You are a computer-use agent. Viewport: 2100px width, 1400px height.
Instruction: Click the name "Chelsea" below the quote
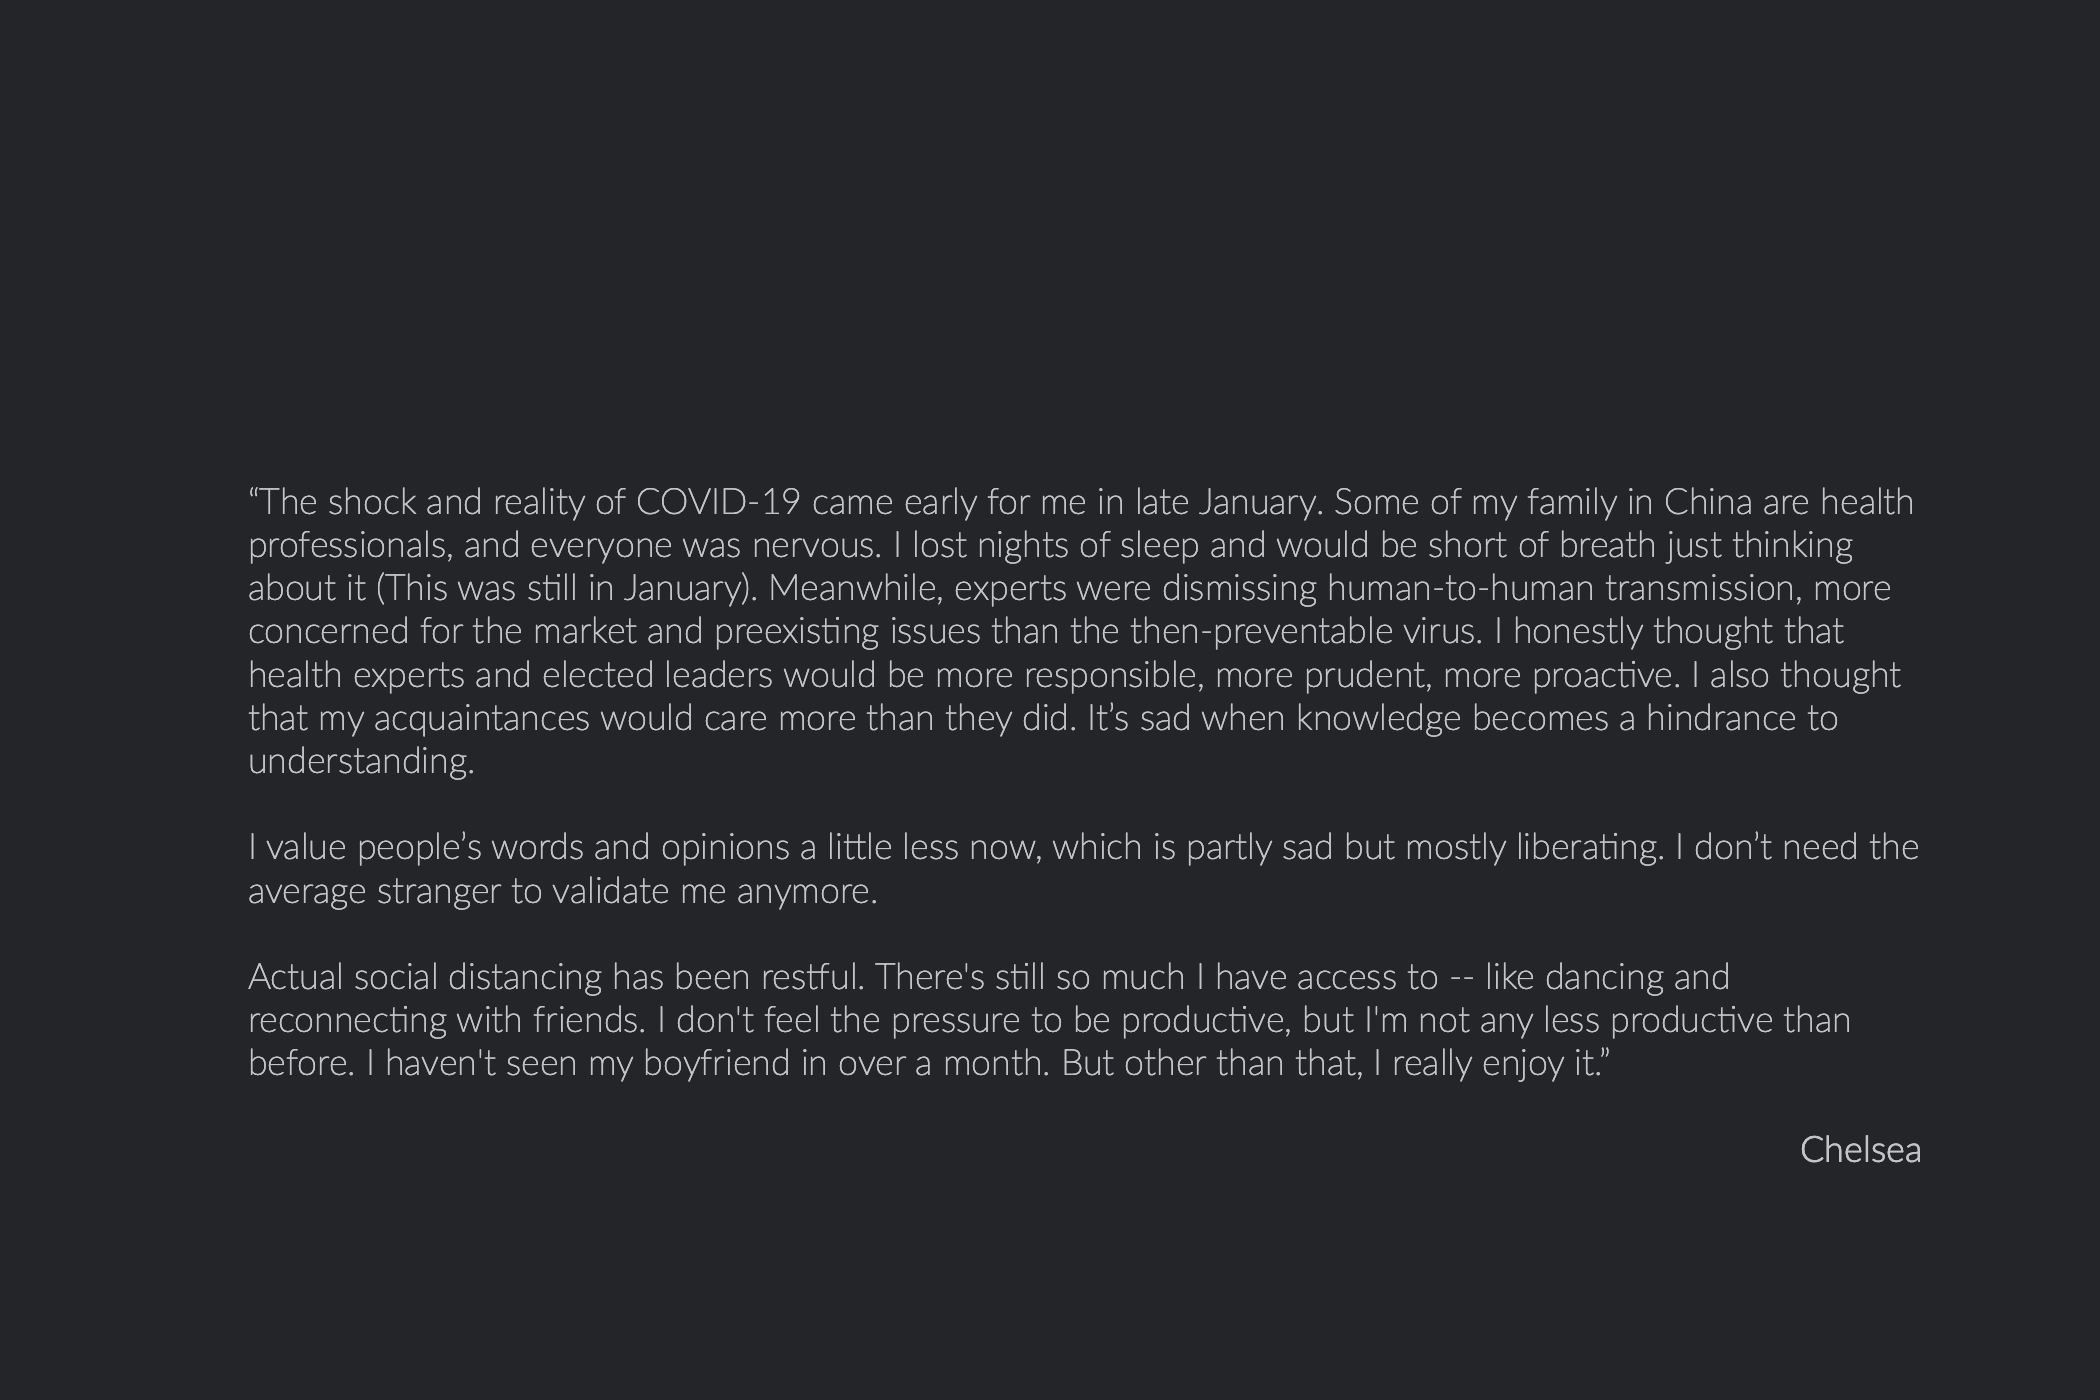(x=1860, y=1150)
